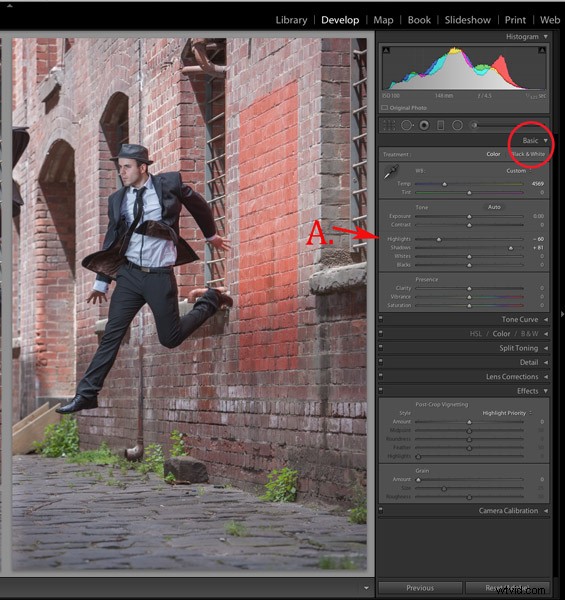Switch off the Tone Curve panel

(x=381, y=318)
